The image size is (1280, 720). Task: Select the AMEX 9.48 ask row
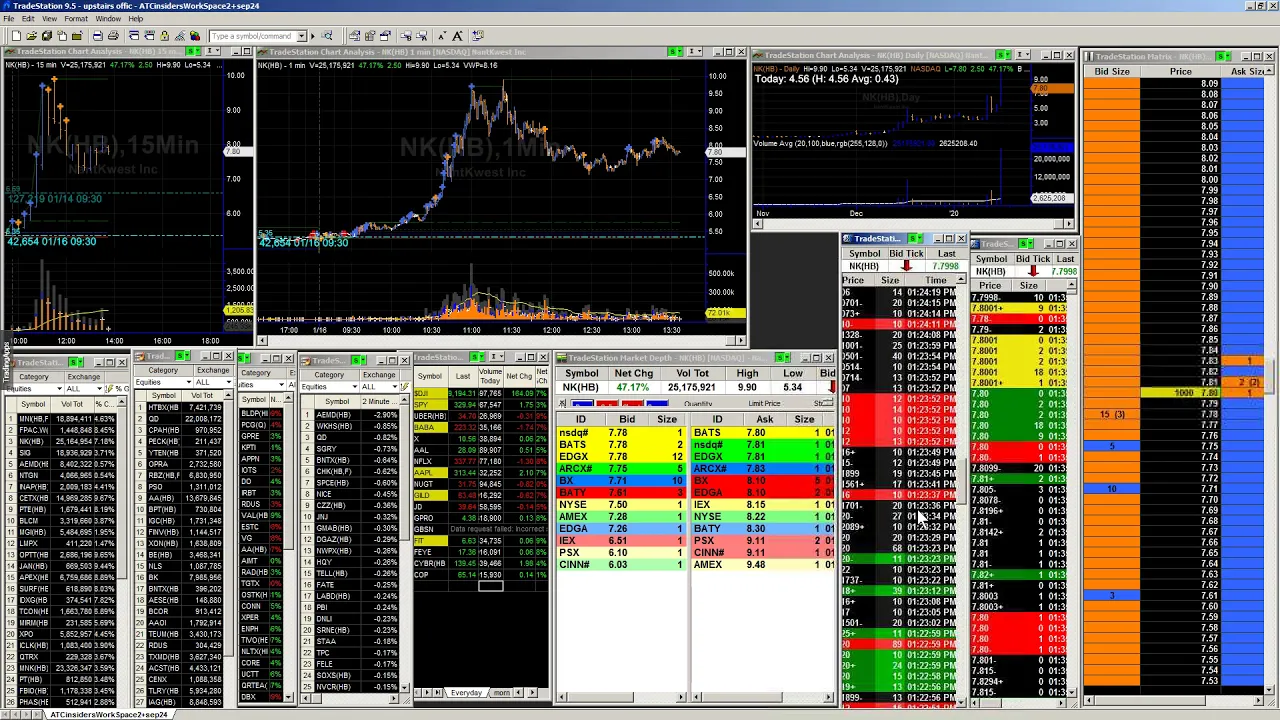pos(762,564)
